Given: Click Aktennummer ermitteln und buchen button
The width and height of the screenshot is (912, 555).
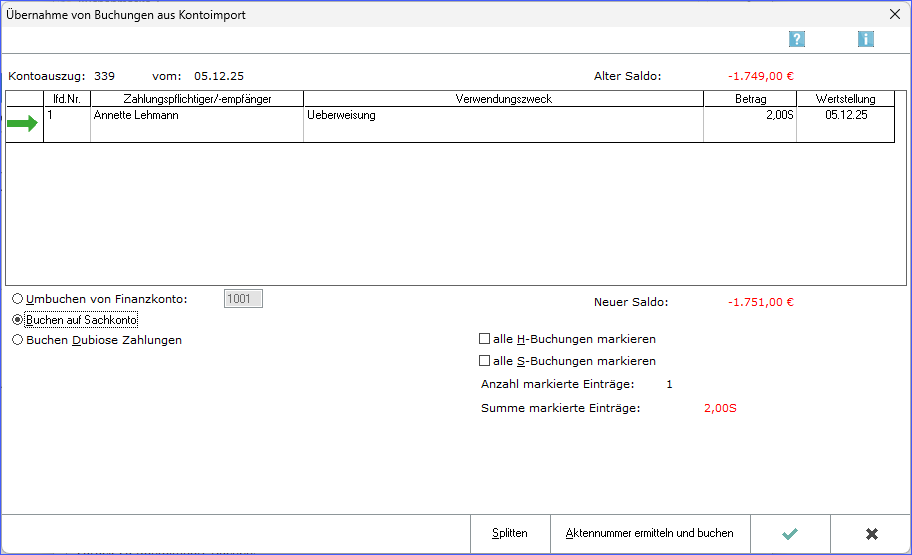Looking at the screenshot, I should click(650, 533).
